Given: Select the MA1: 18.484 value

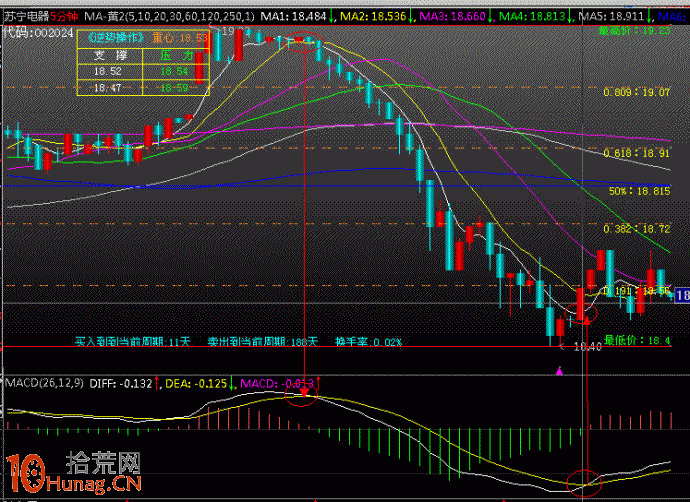Looking at the screenshot, I should pyautogui.click(x=293, y=17).
